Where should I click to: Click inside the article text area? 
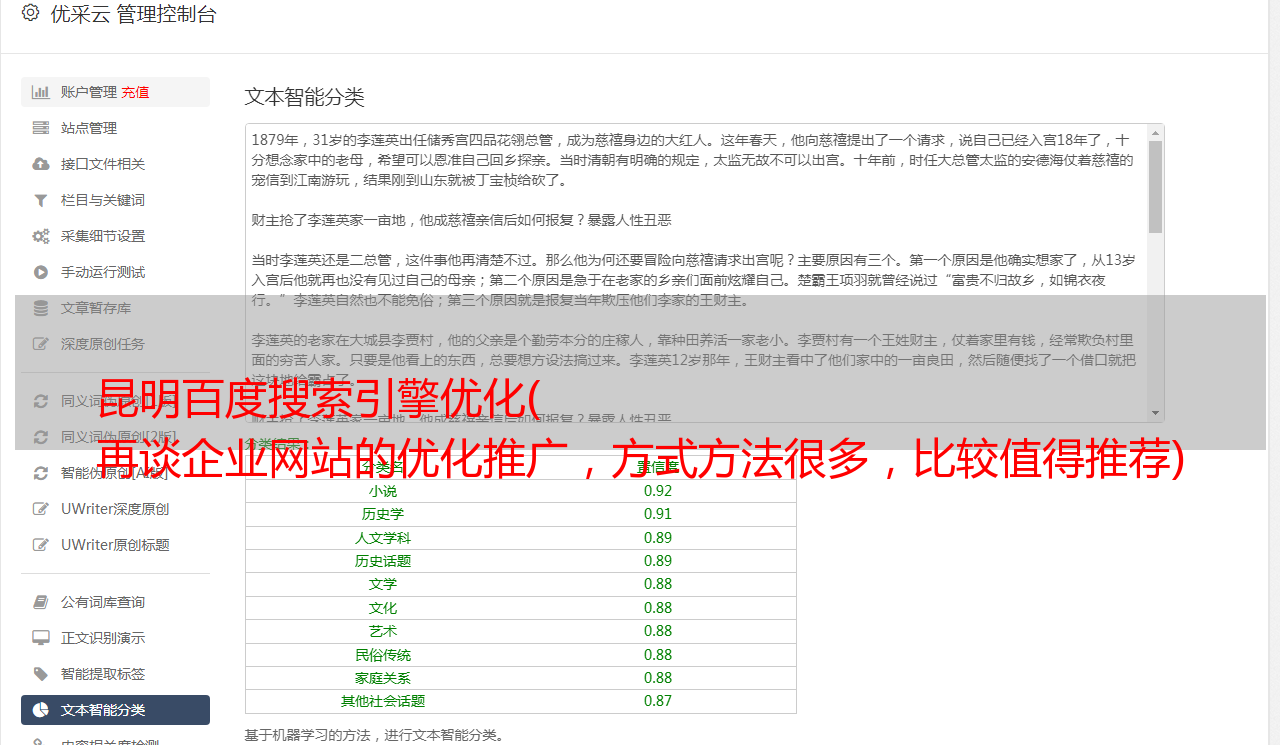pyautogui.click(x=696, y=272)
